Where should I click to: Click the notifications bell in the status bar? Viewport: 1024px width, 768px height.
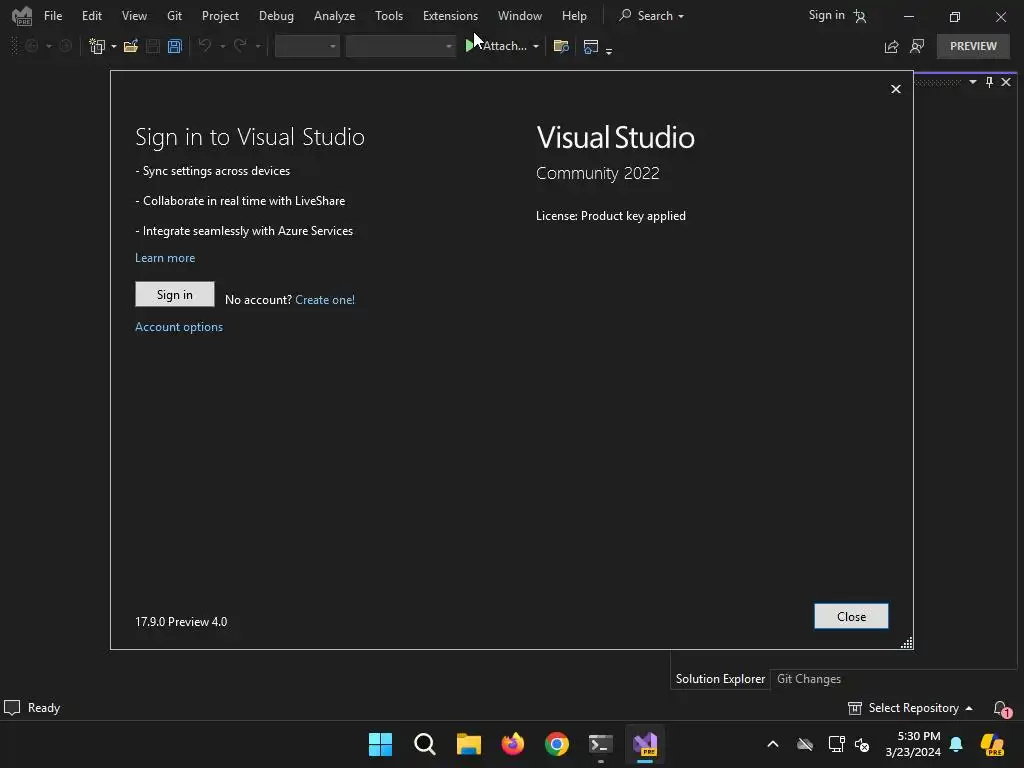pyautogui.click(x=1001, y=709)
